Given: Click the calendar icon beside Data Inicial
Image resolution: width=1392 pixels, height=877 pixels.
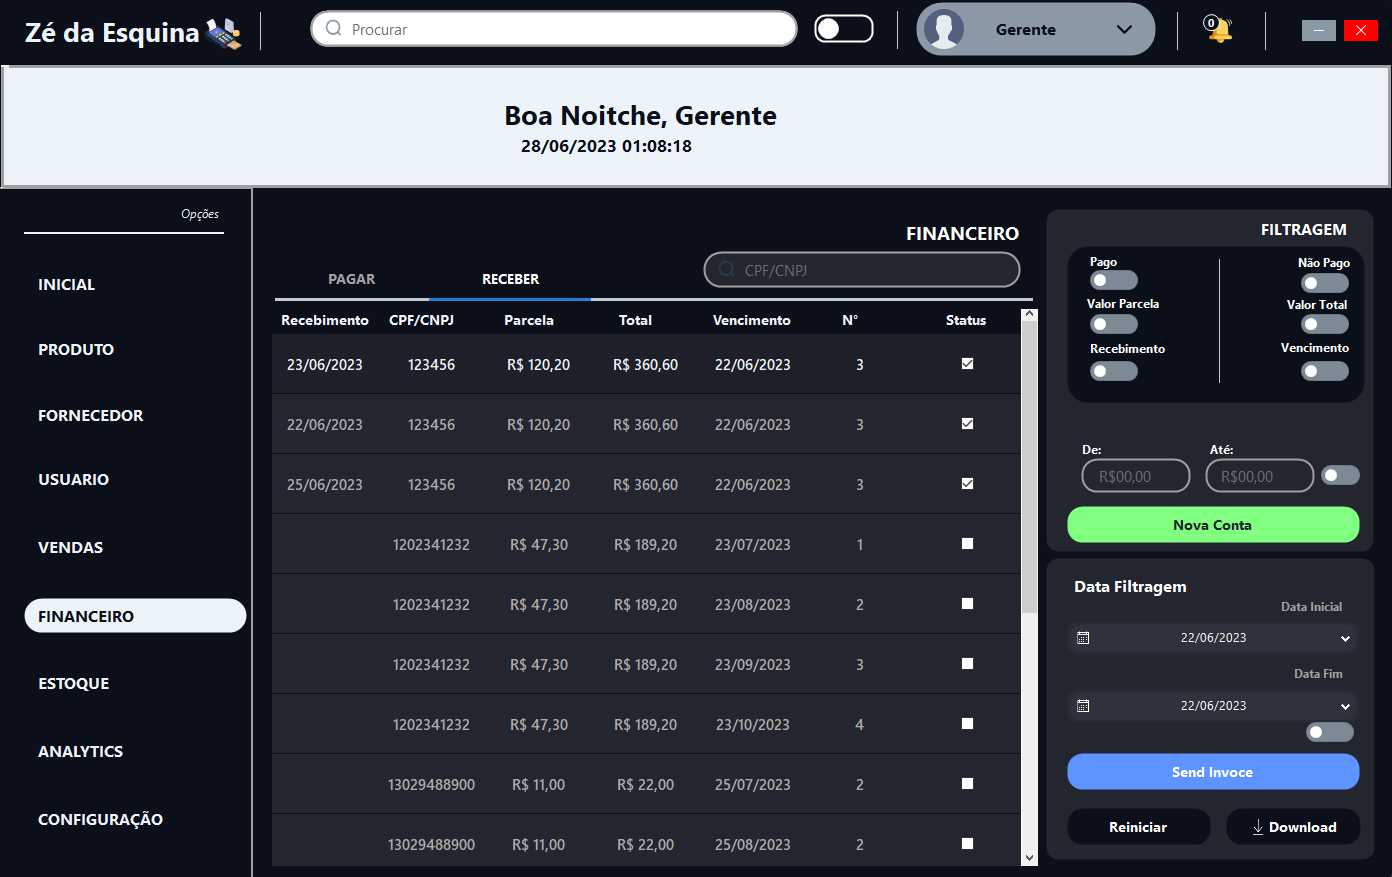Looking at the screenshot, I should point(1084,637).
